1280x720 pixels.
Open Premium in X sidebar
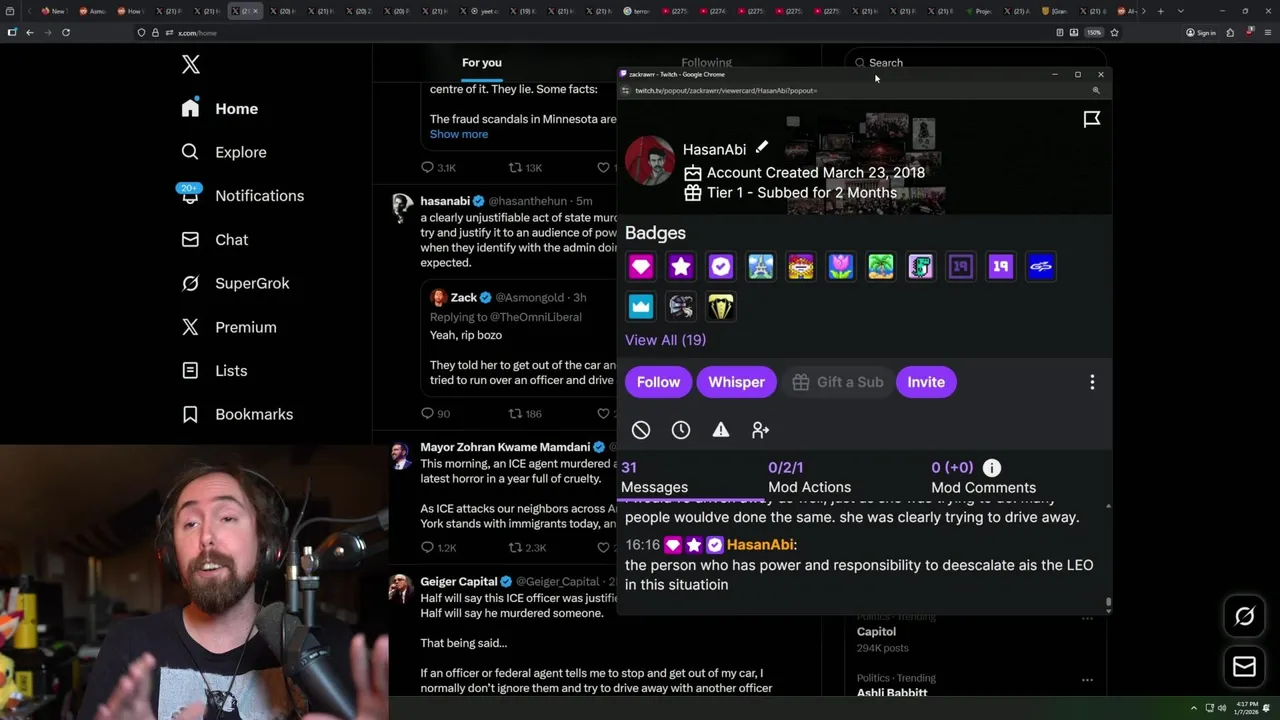tap(229, 327)
